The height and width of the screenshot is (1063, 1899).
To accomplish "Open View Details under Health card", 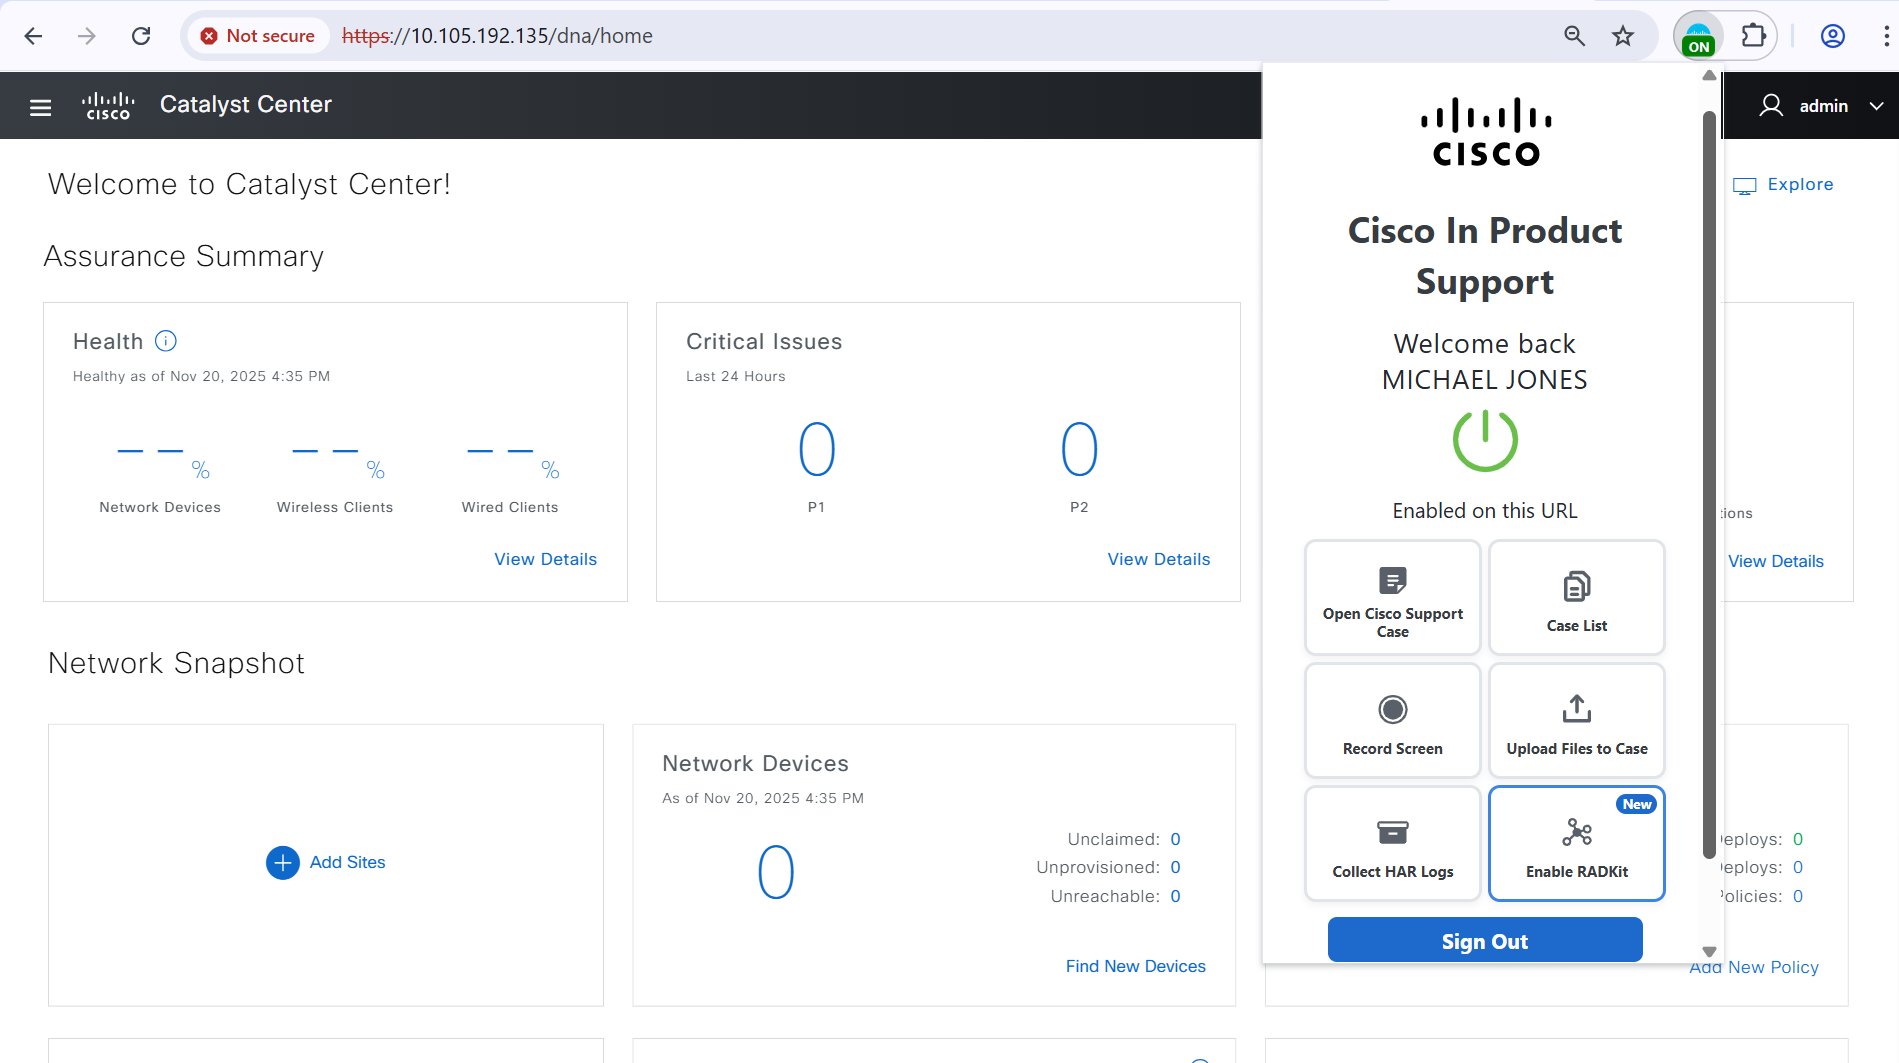I will coord(545,560).
